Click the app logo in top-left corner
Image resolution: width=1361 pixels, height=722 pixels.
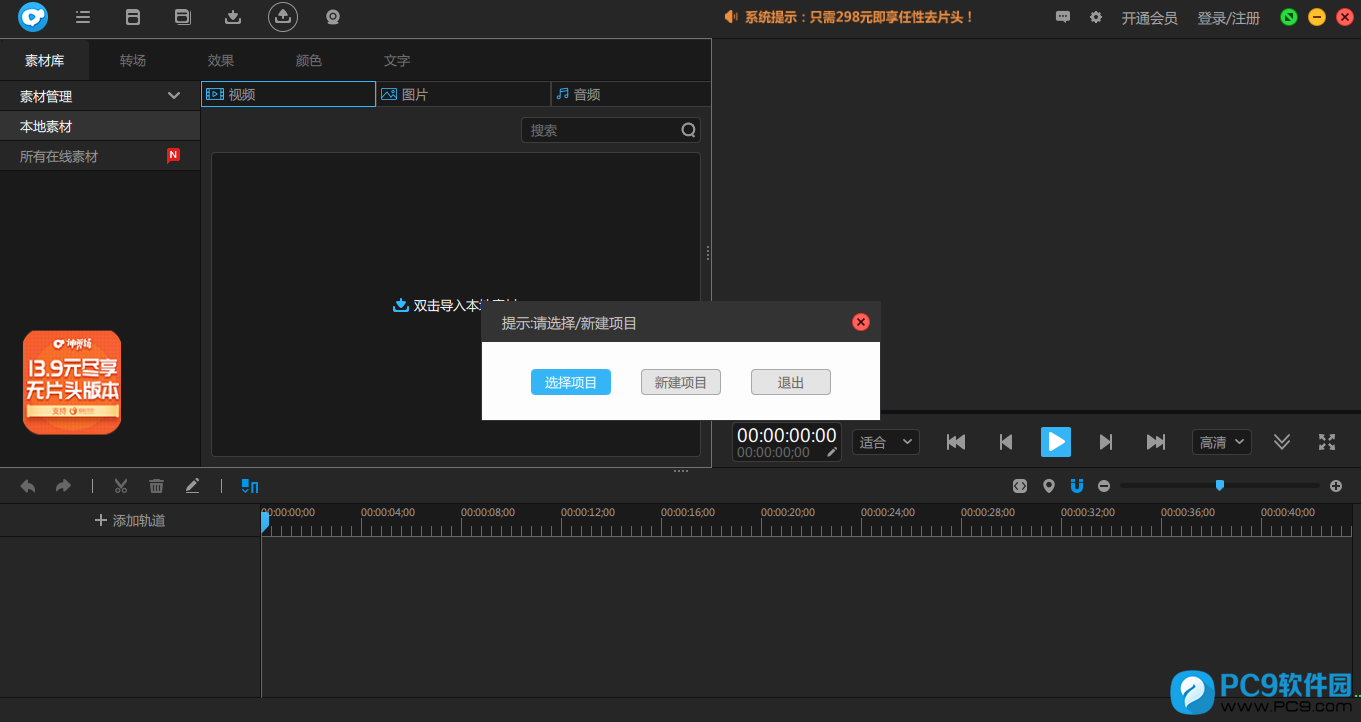tap(33, 17)
